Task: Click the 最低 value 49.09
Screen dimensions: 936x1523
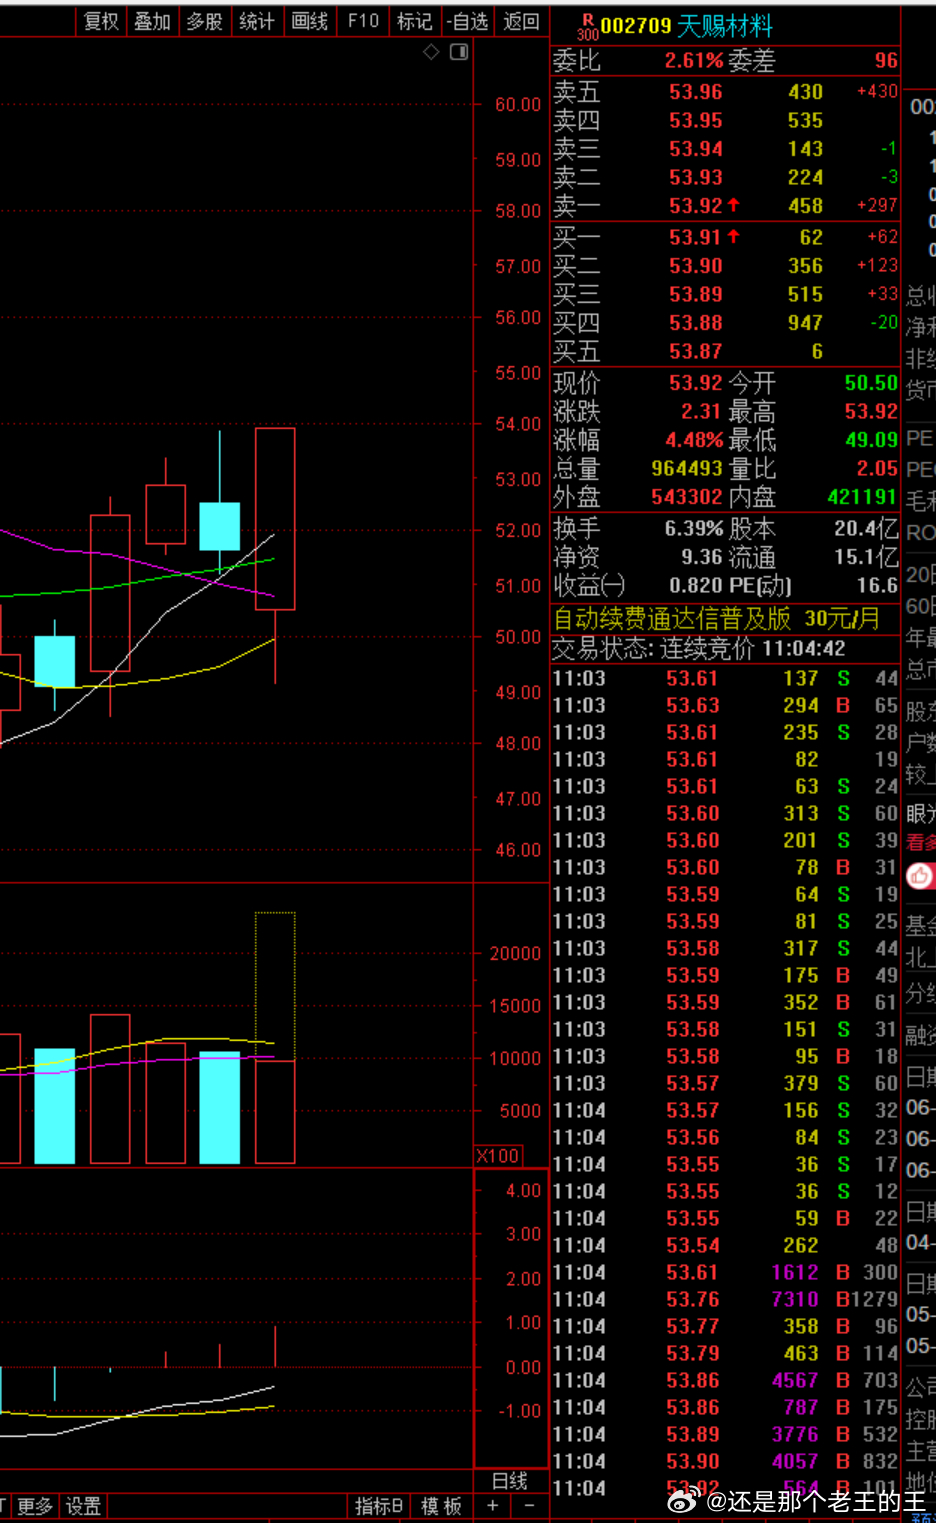Action: 871,440
